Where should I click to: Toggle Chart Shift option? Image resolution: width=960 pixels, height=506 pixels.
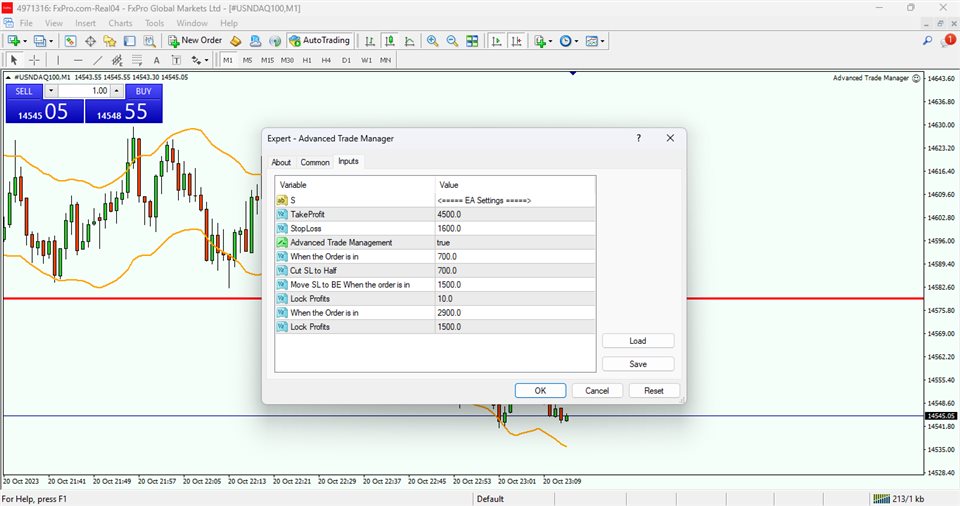(x=516, y=41)
